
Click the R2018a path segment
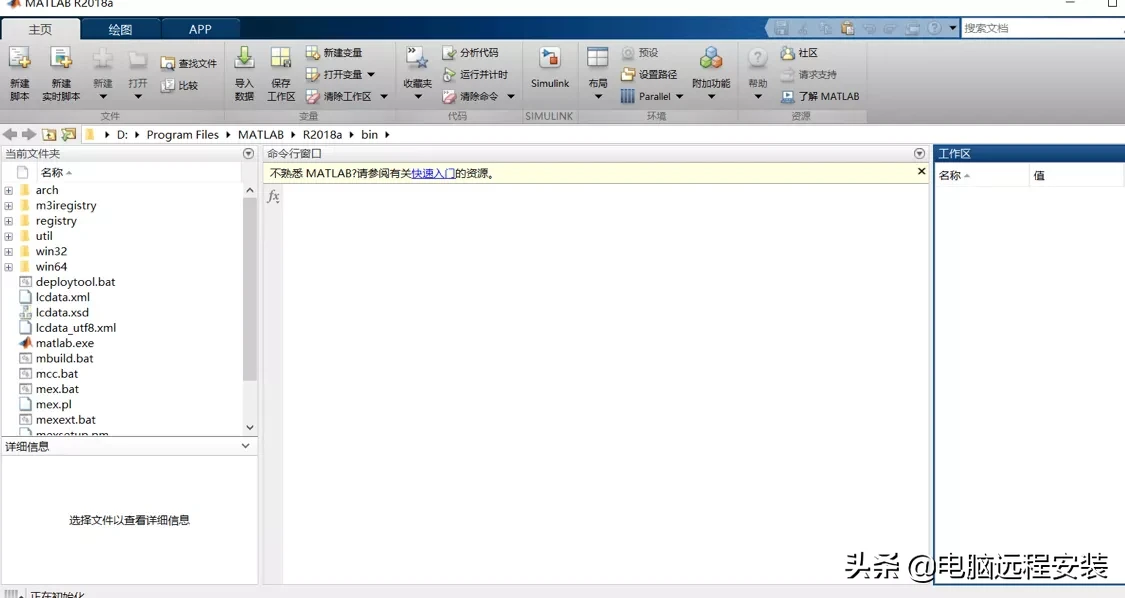click(322, 134)
